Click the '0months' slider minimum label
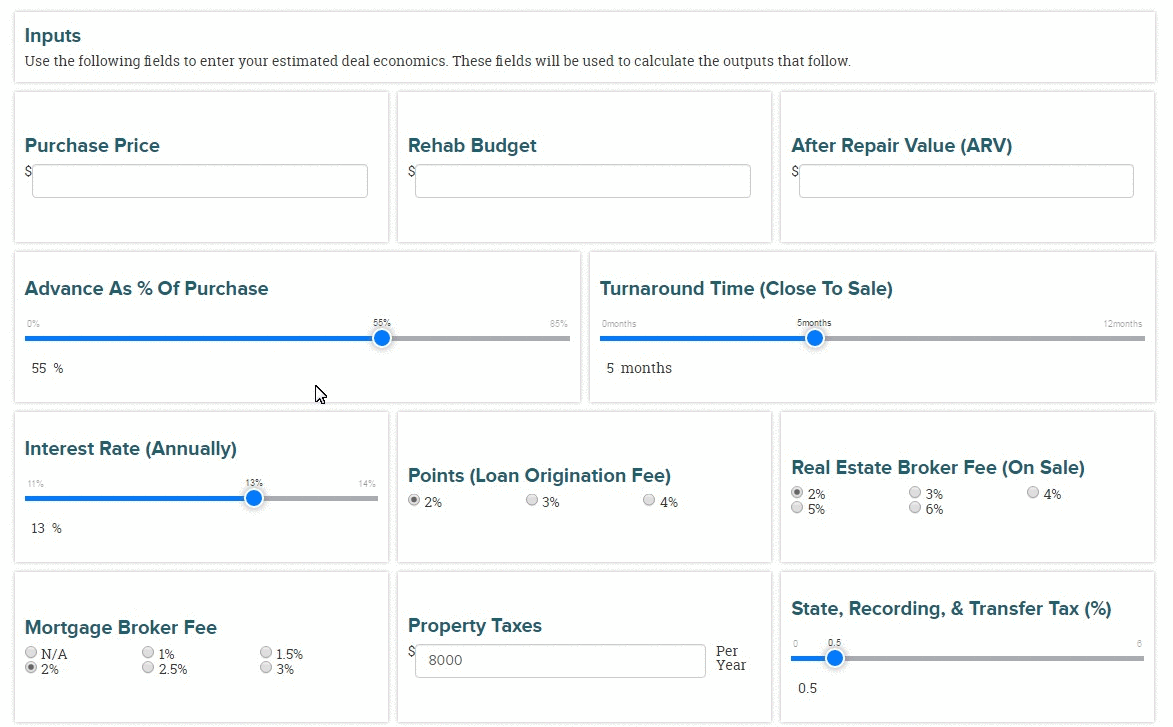 coord(619,324)
